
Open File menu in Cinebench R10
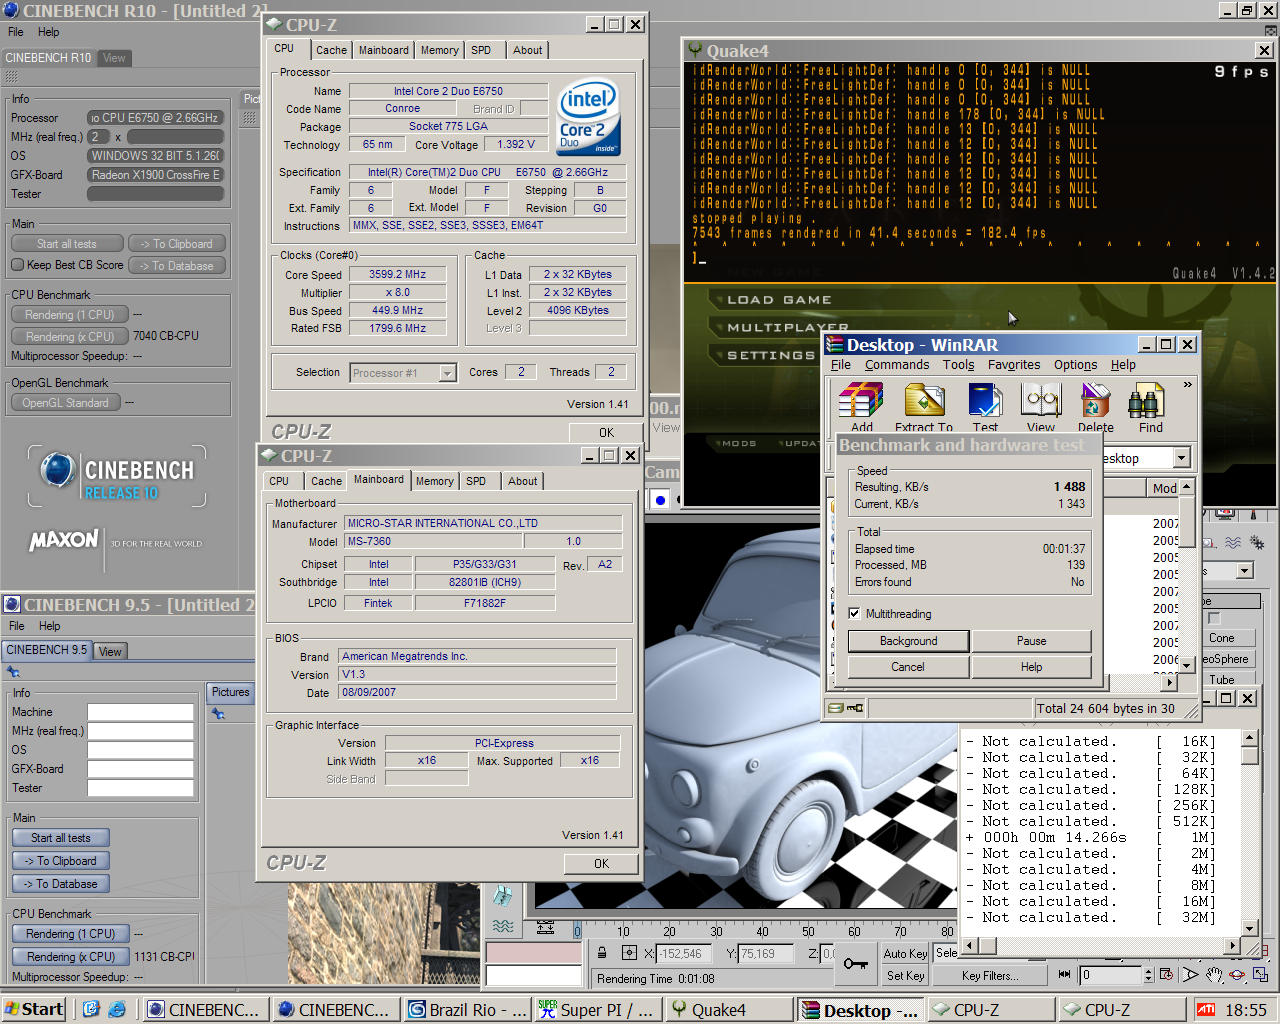[16, 32]
